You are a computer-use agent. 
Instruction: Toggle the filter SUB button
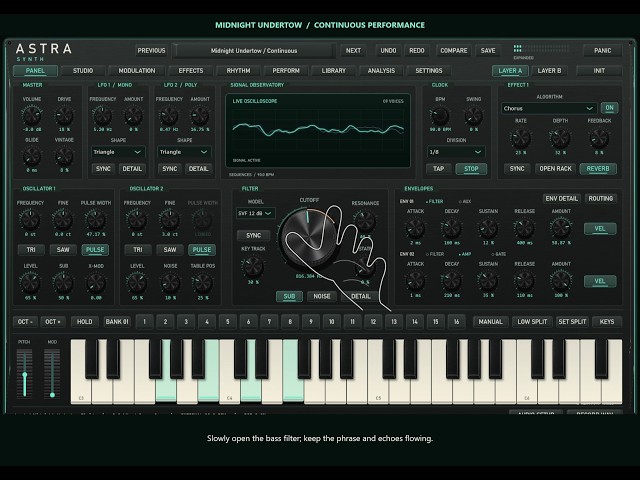click(289, 296)
